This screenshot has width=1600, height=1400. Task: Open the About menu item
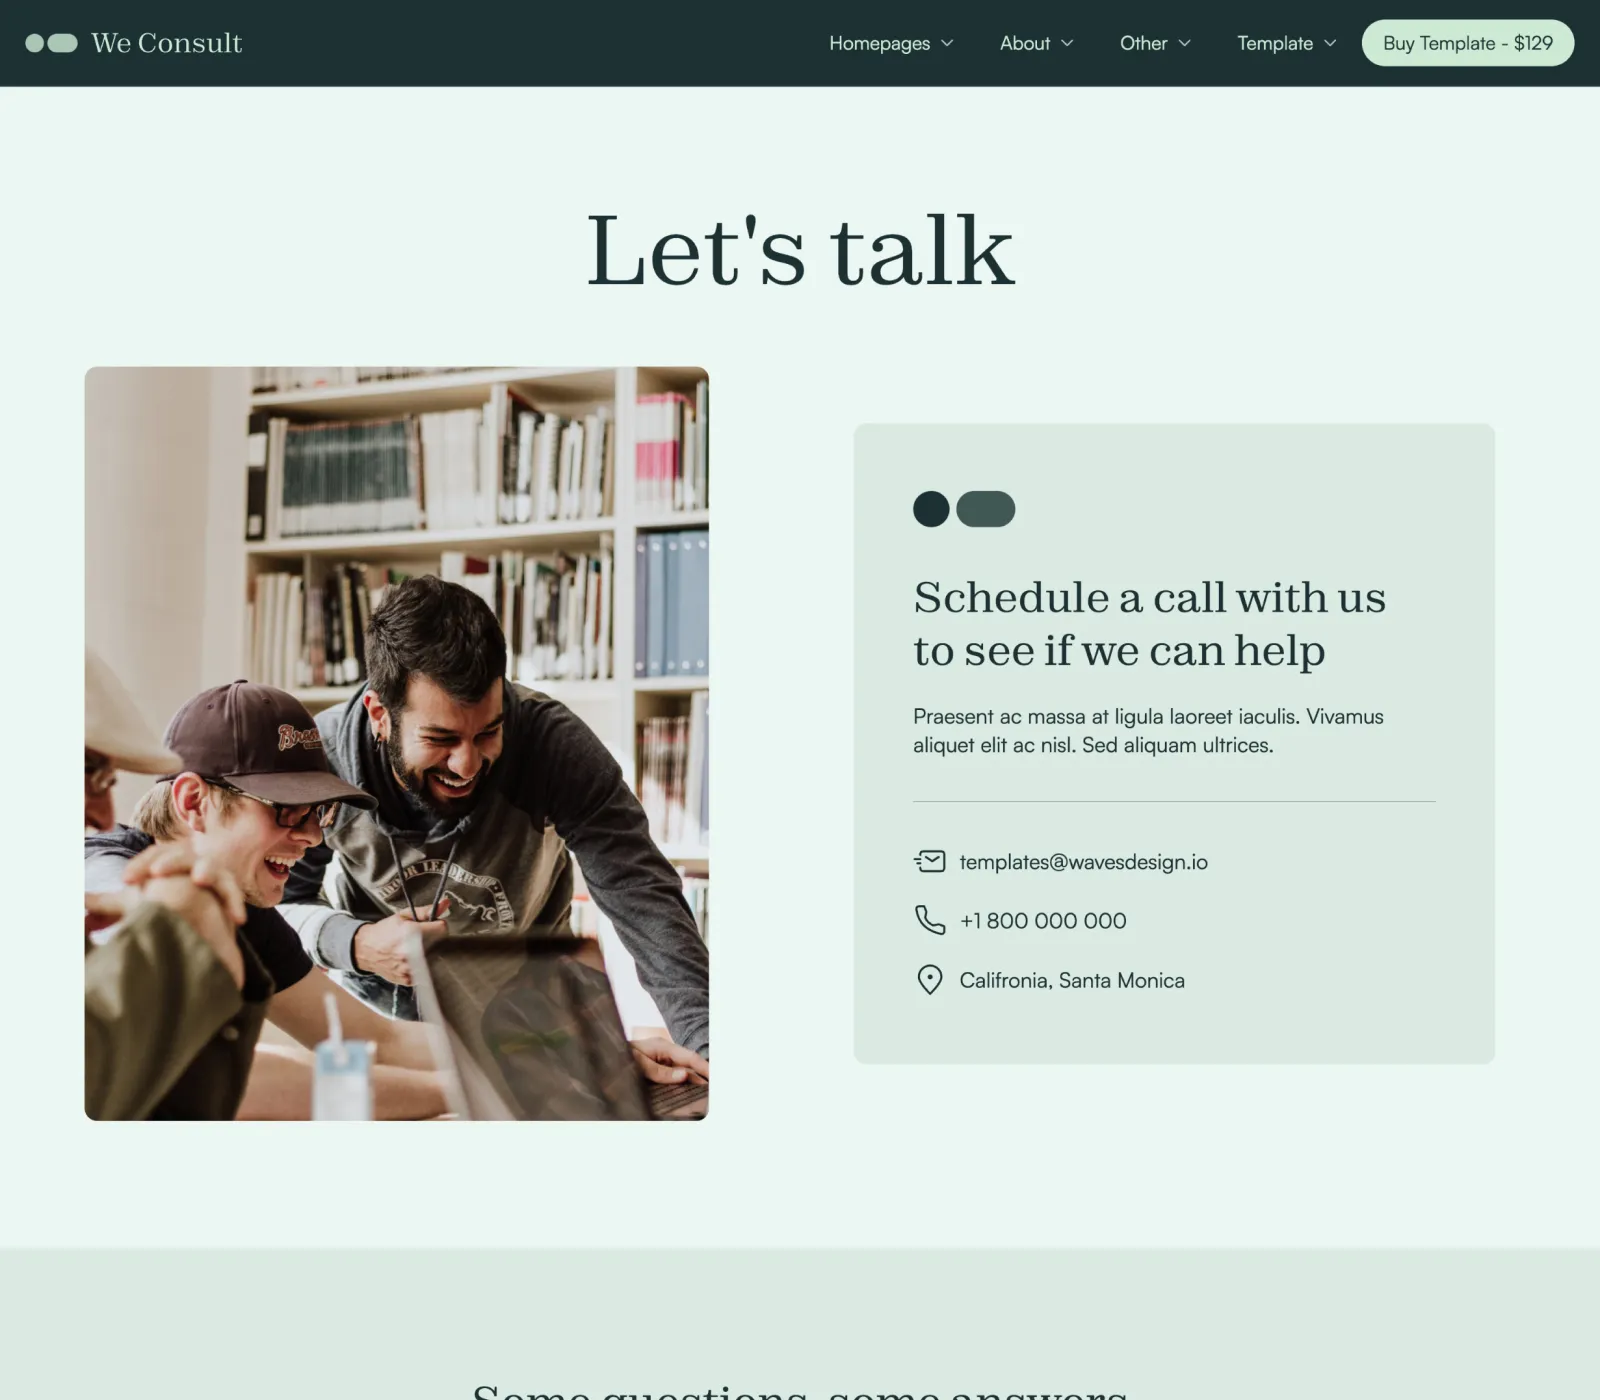[x=1025, y=43]
